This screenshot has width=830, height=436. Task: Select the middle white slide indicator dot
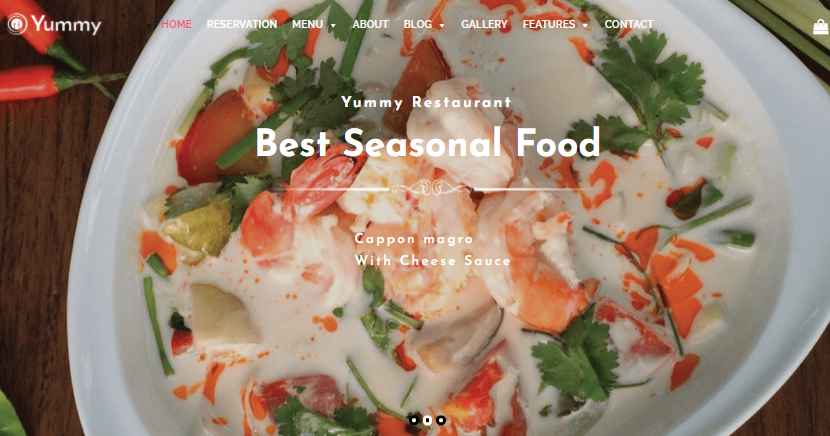pos(427,420)
